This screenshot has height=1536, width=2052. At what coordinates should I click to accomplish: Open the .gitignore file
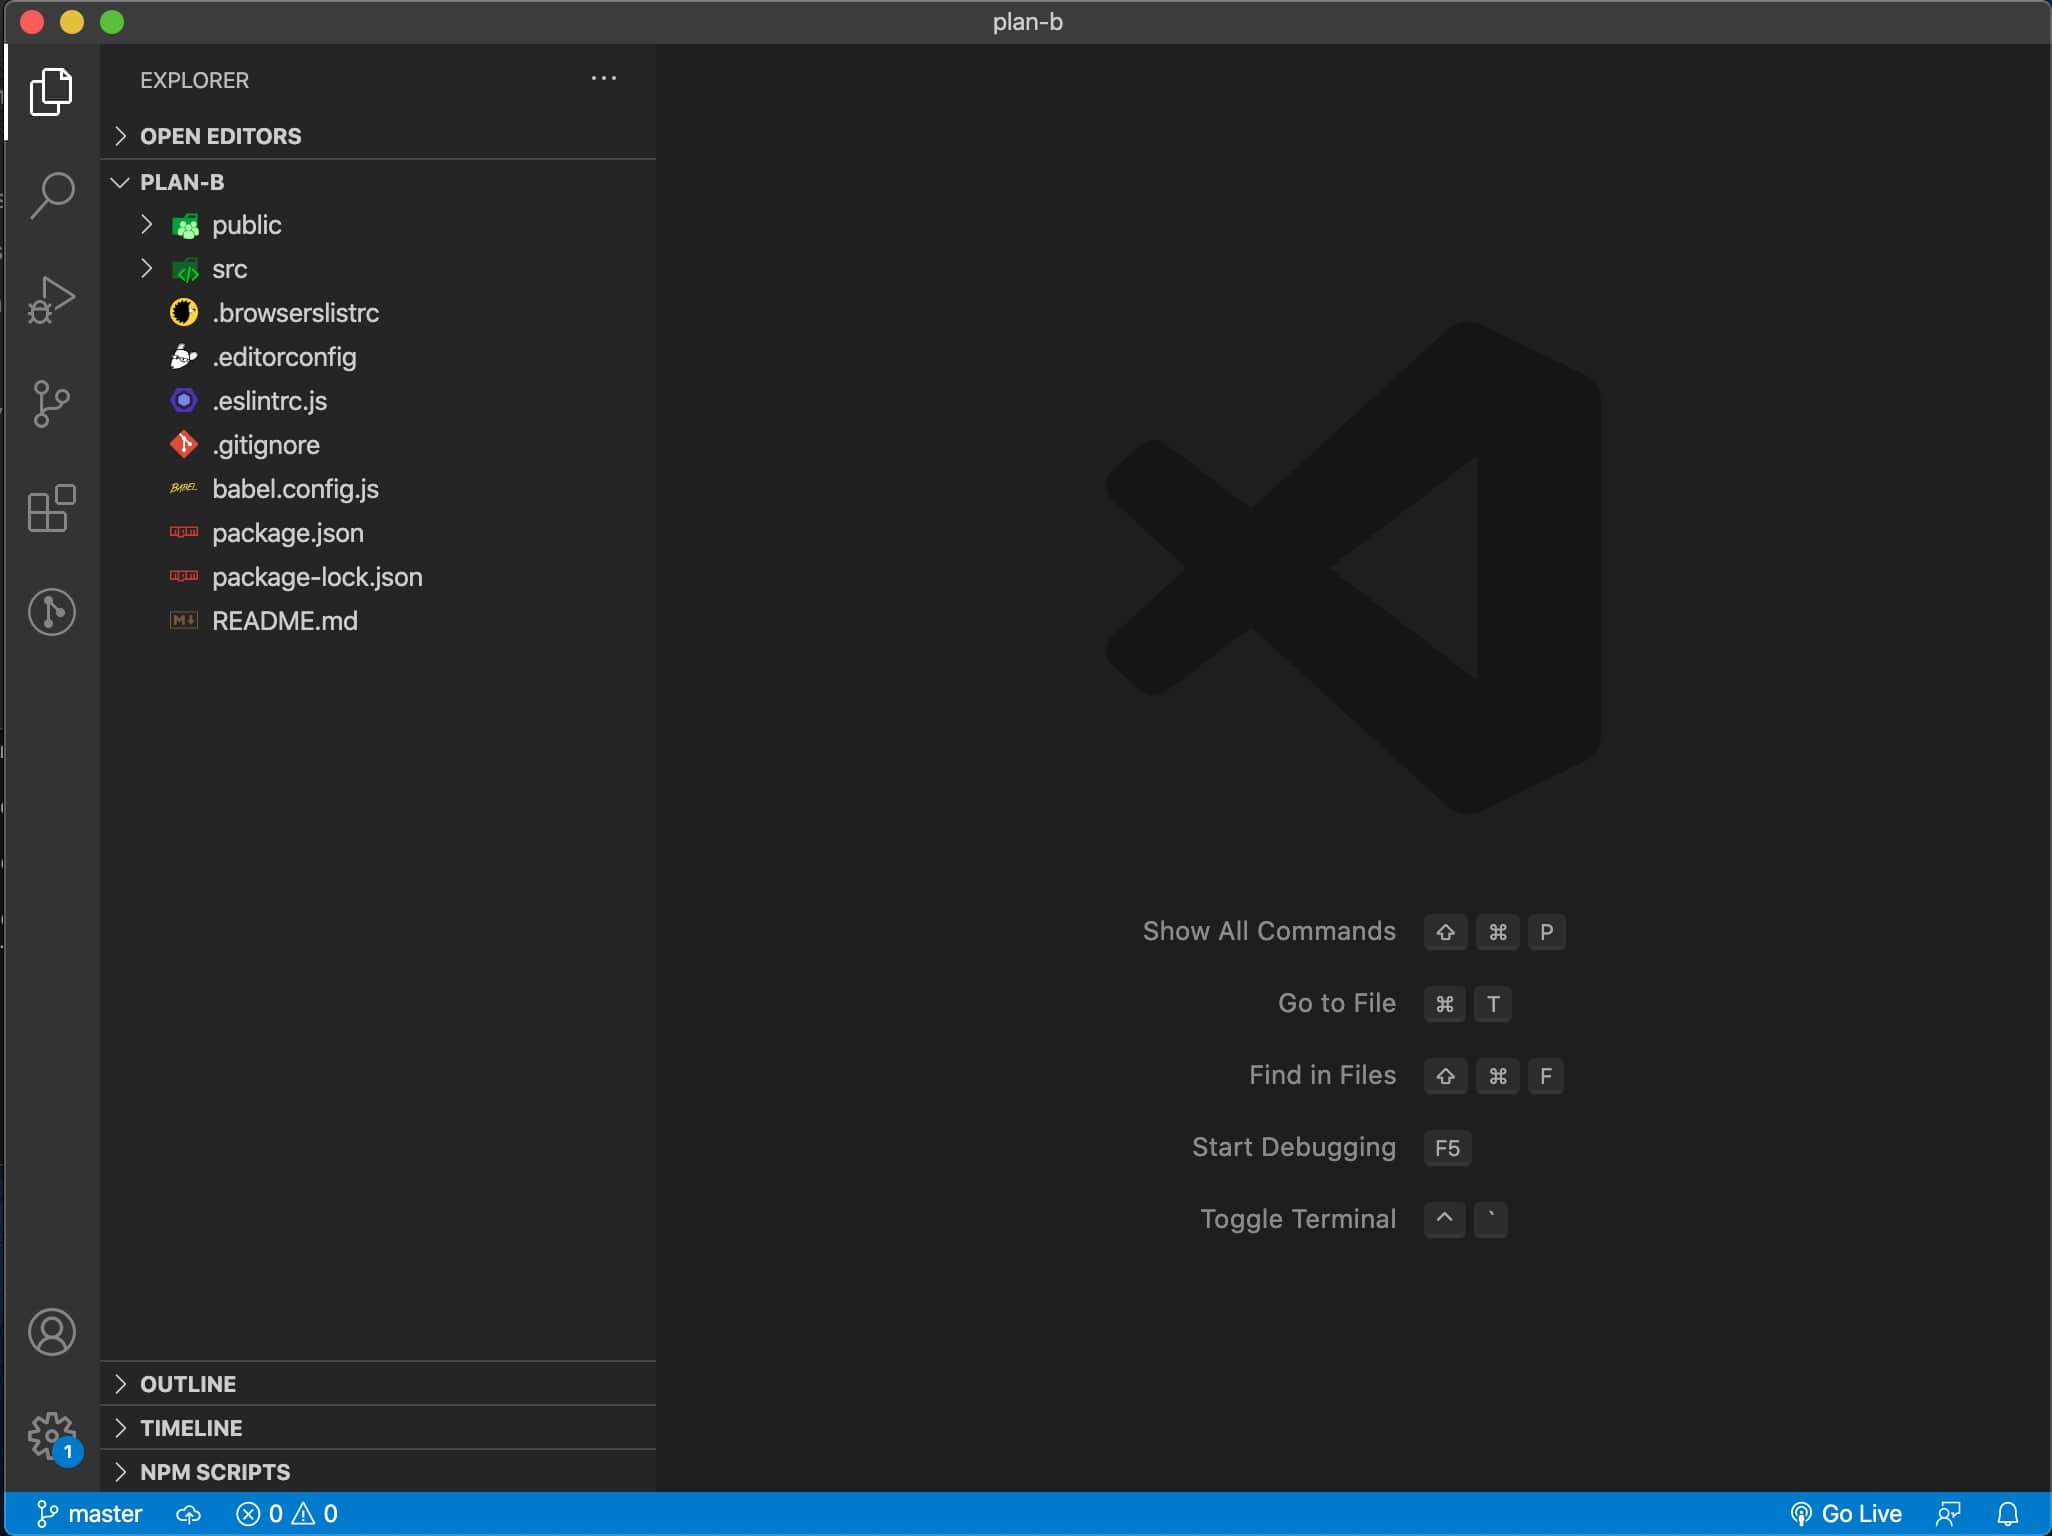pos(378,445)
